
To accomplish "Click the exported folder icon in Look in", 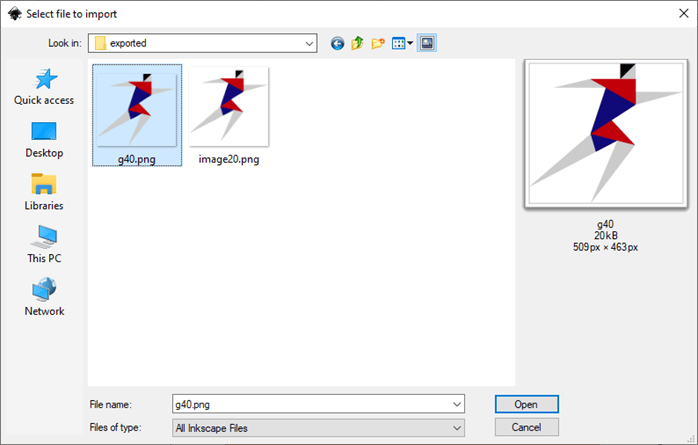I will click(101, 43).
